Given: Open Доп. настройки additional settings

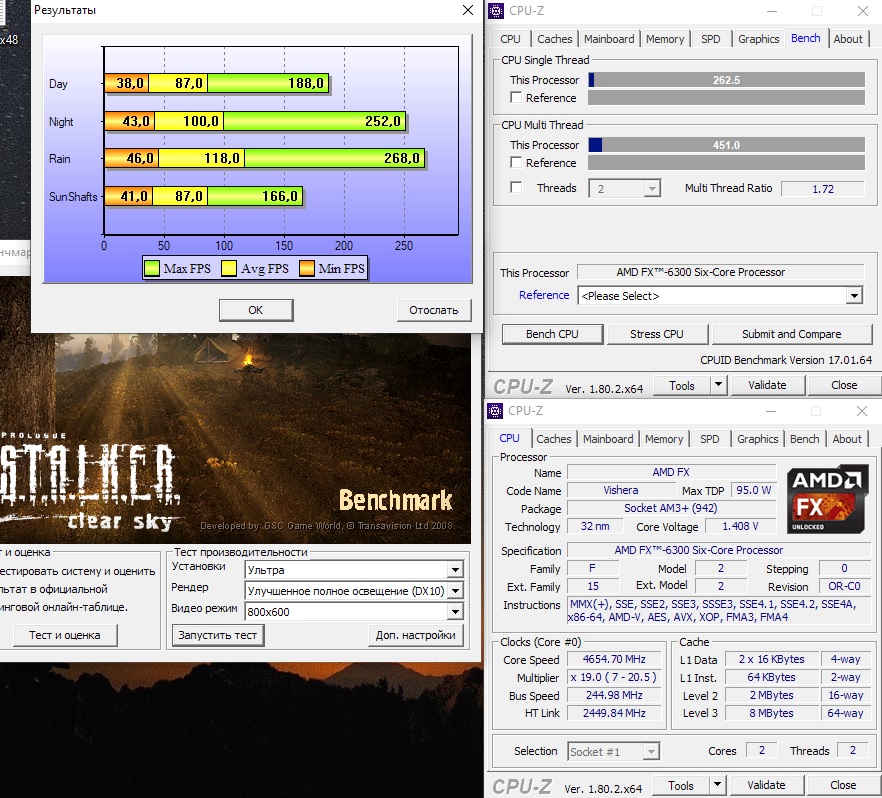Looking at the screenshot, I should (415, 635).
